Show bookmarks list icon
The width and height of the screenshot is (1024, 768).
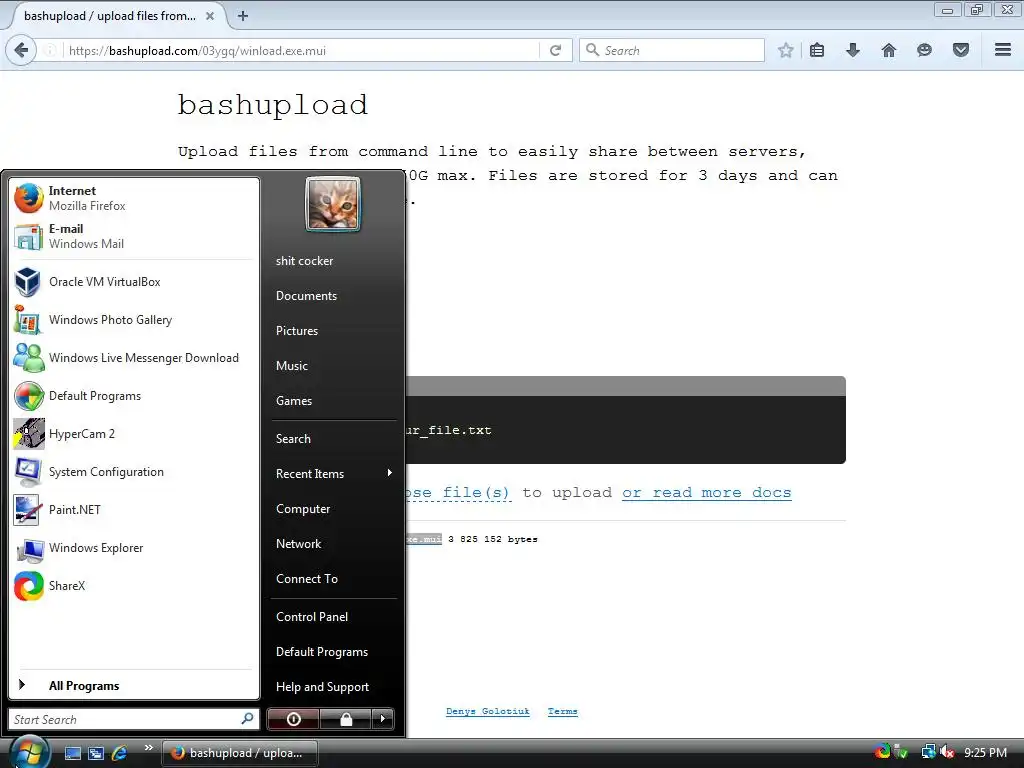click(817, 50)
